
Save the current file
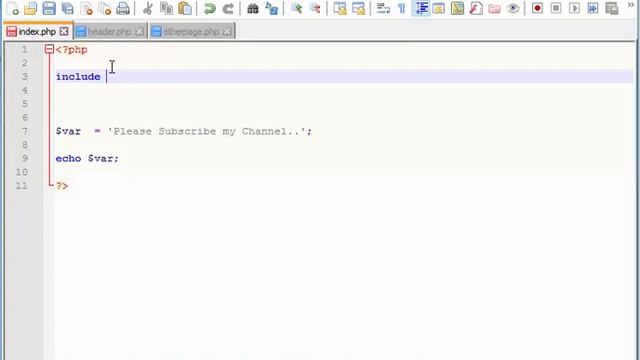pos(49,8)
